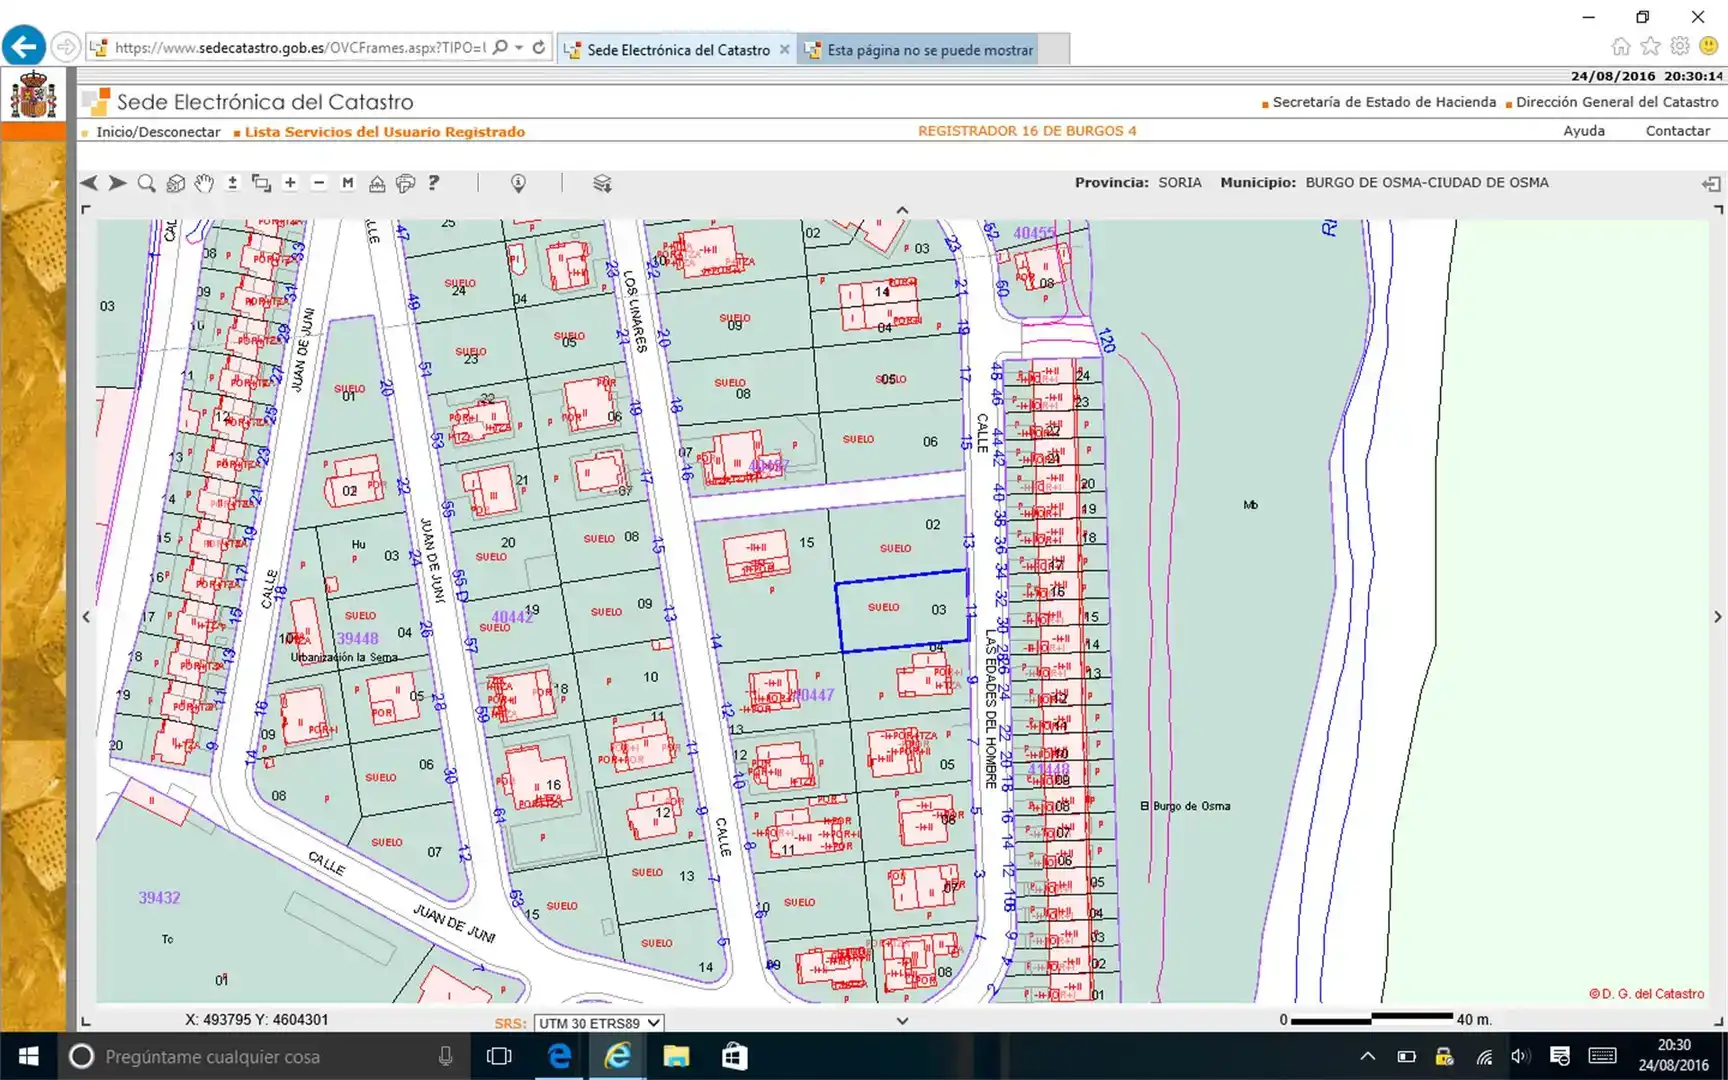The width and height of the screenshot is (1728, 1080).
Task: Select the info location pin tool
Action: (518, 183)
